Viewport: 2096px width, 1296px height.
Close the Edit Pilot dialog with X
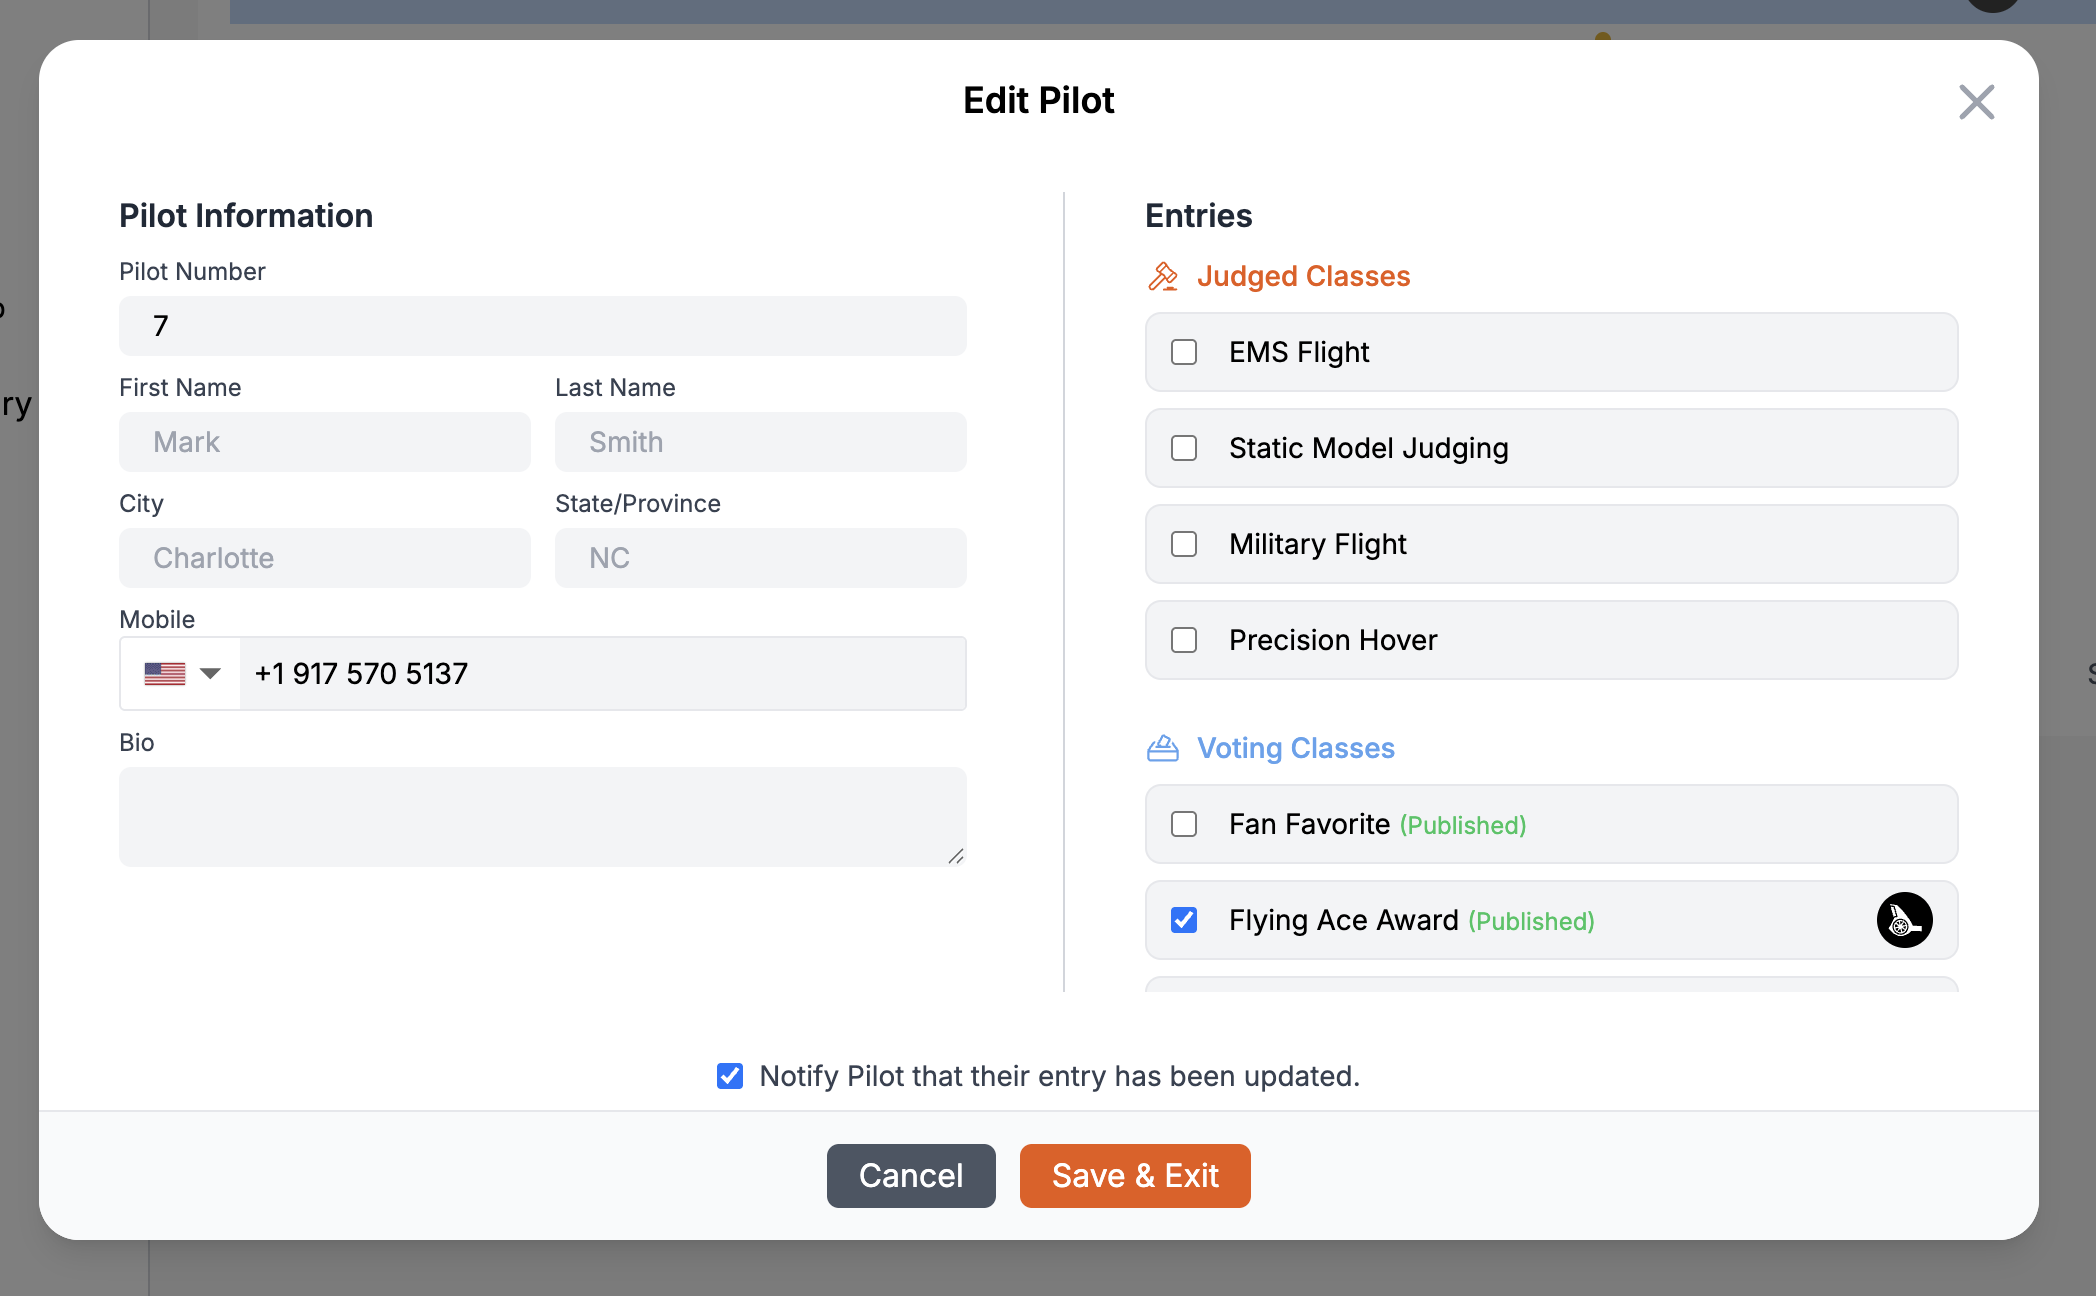coord(1976,102)
